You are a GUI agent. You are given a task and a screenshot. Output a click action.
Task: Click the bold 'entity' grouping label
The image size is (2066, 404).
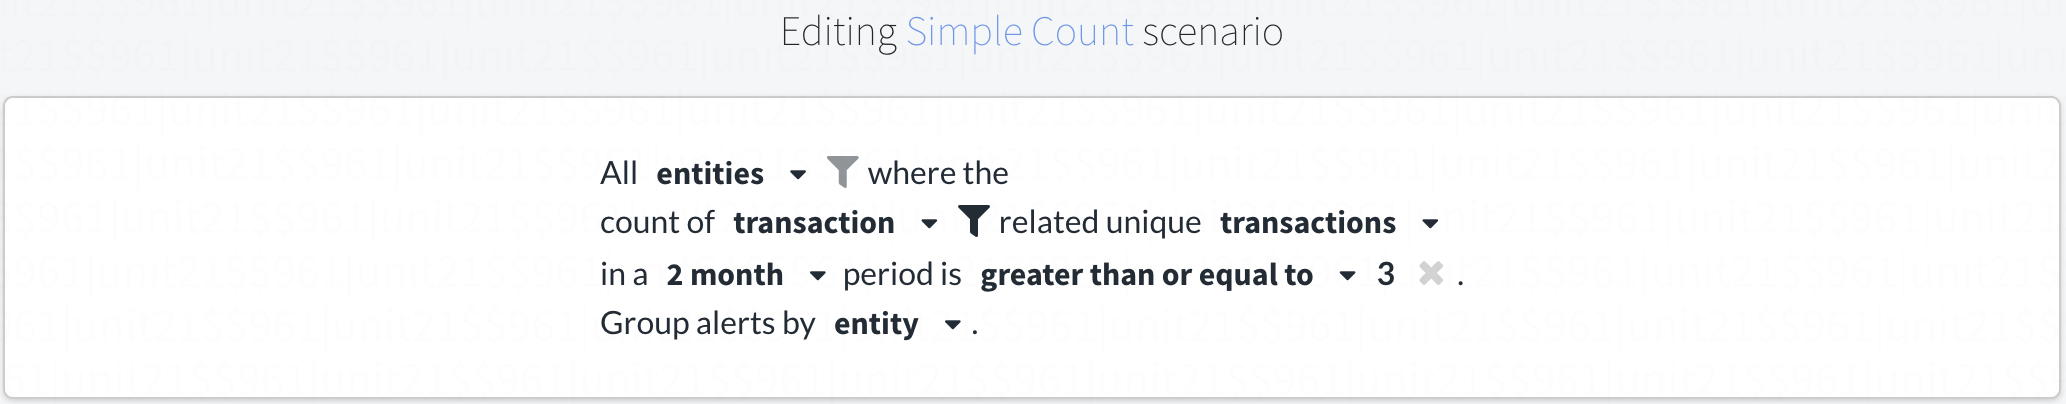click(876, 324)
